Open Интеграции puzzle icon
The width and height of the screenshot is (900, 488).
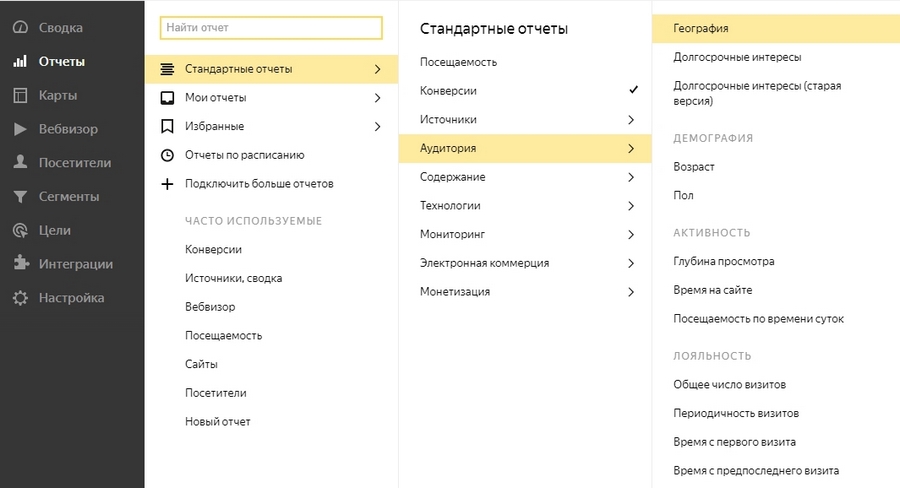pyautogui.click(x=21, y=264)
